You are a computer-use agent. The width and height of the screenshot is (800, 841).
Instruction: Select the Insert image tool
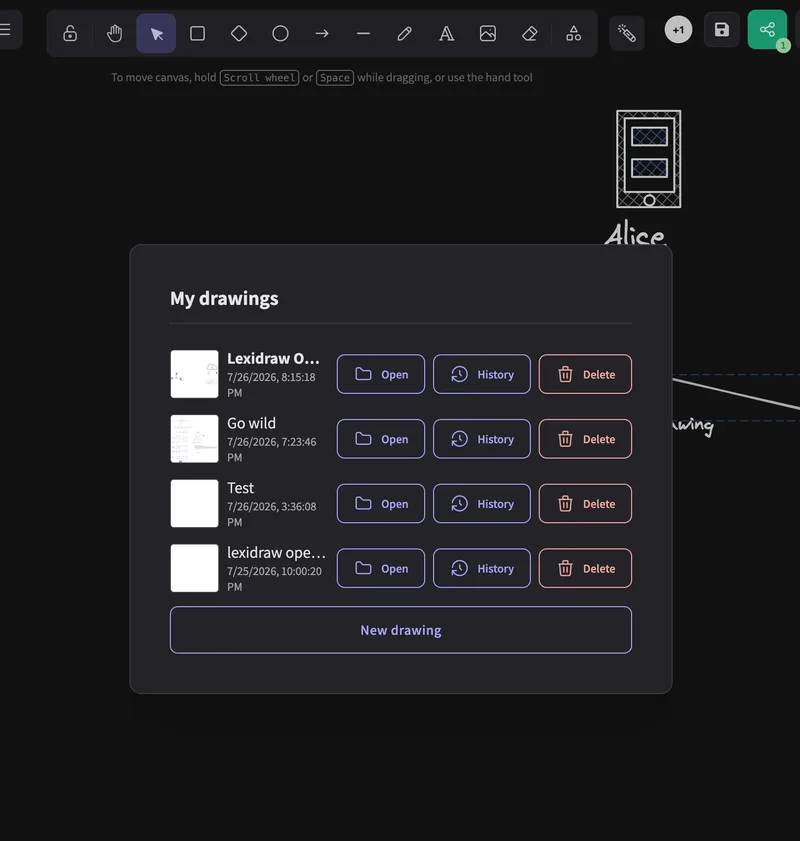(488, 34)
